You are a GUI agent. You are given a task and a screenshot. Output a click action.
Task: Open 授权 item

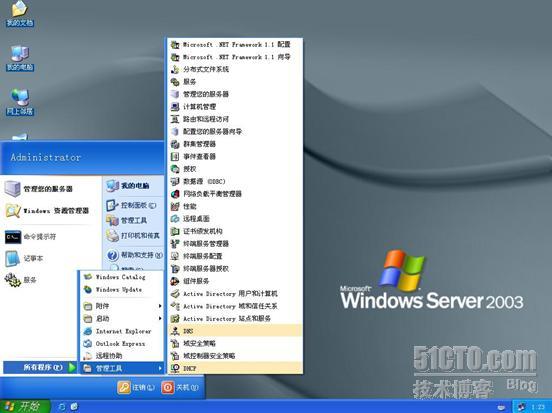(234, 169)
